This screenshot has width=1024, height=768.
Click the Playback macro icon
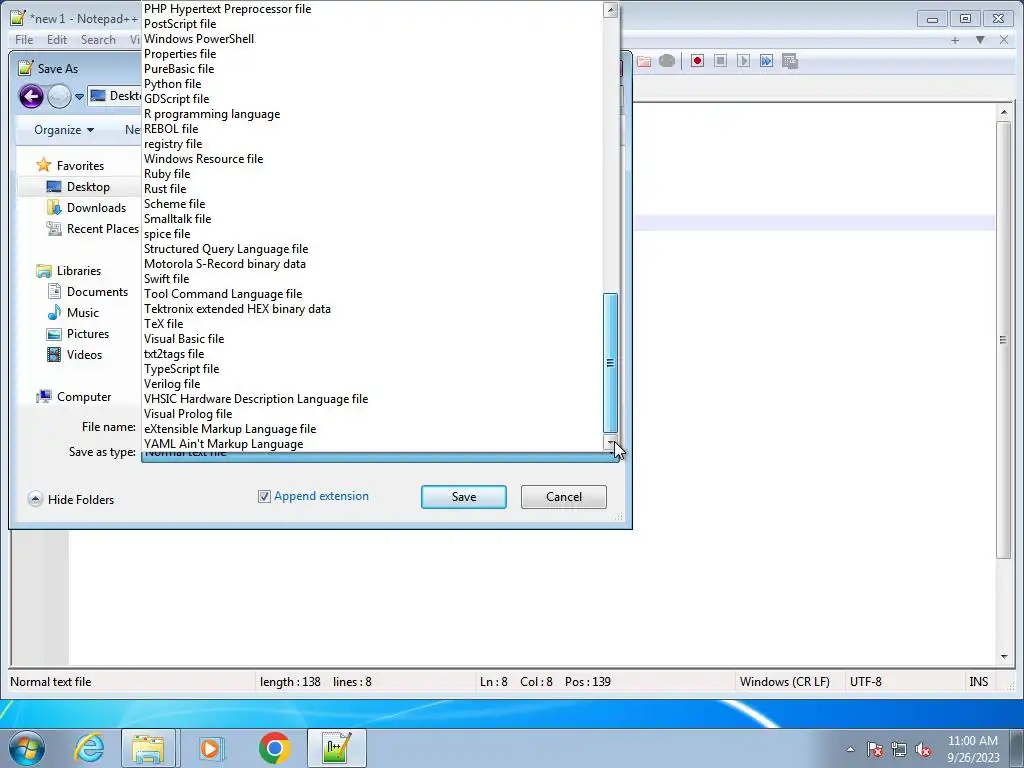[743, 61]
